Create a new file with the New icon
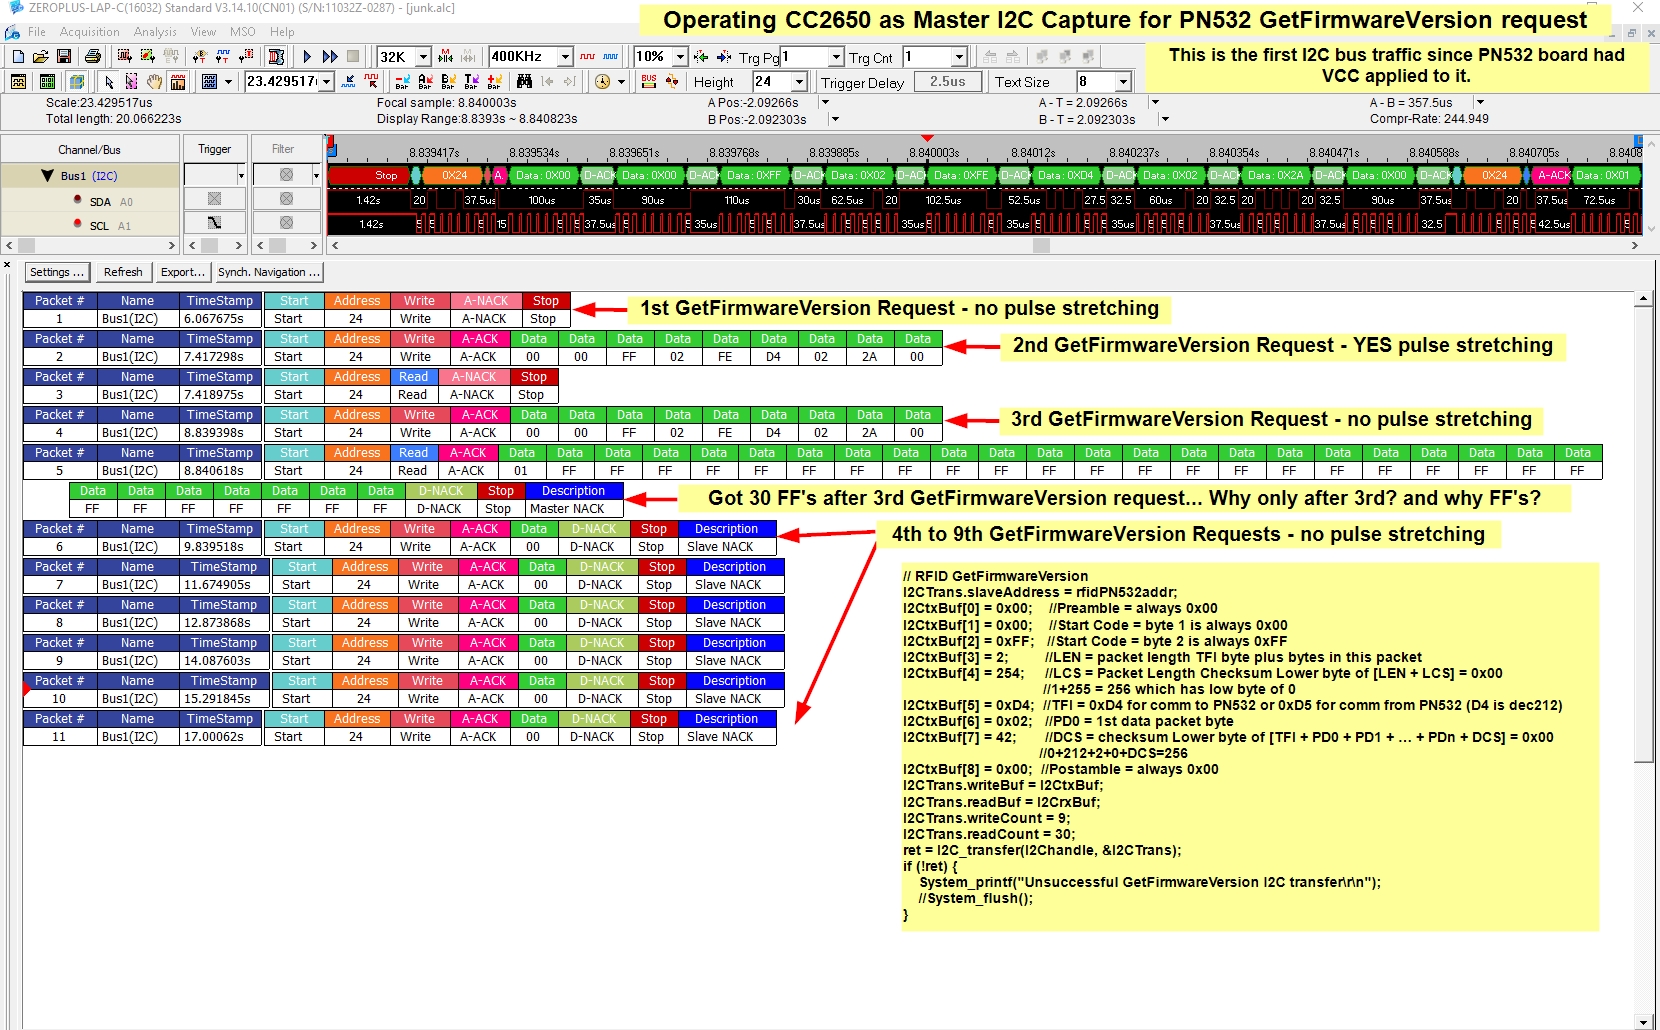Viewport: 1660px width, 1030px height. pyautogui.click(x=18, y=56)
